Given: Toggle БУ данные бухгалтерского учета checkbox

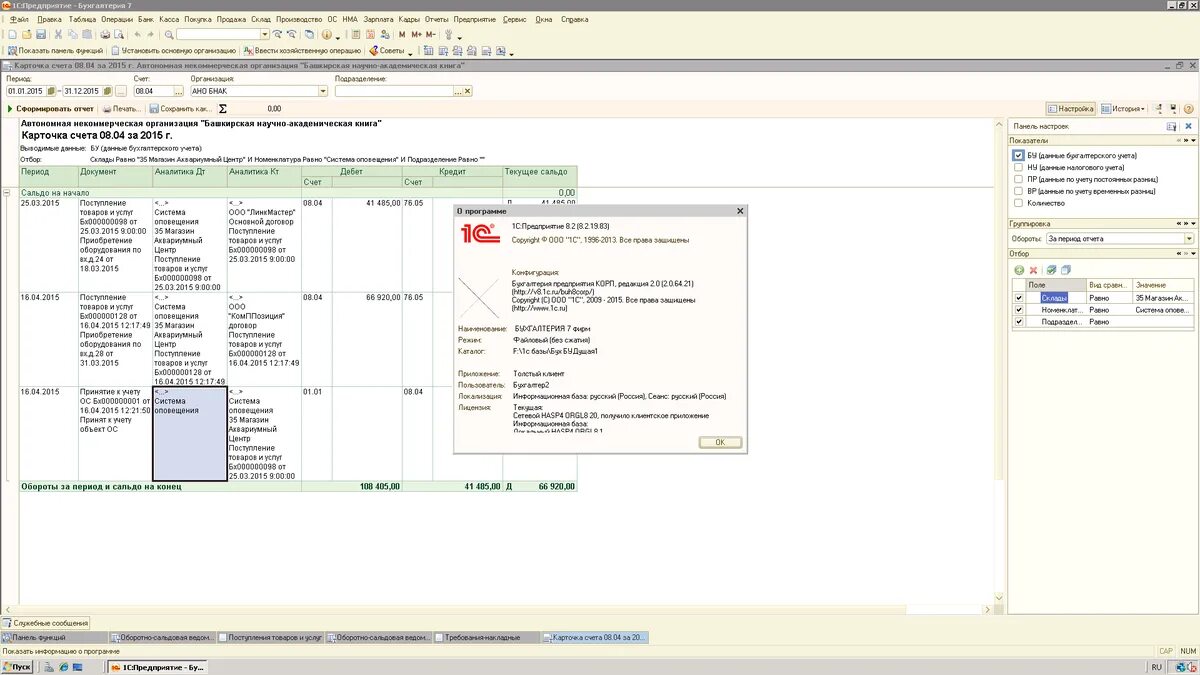Looking at the screenshot, I should (1019, 155).
